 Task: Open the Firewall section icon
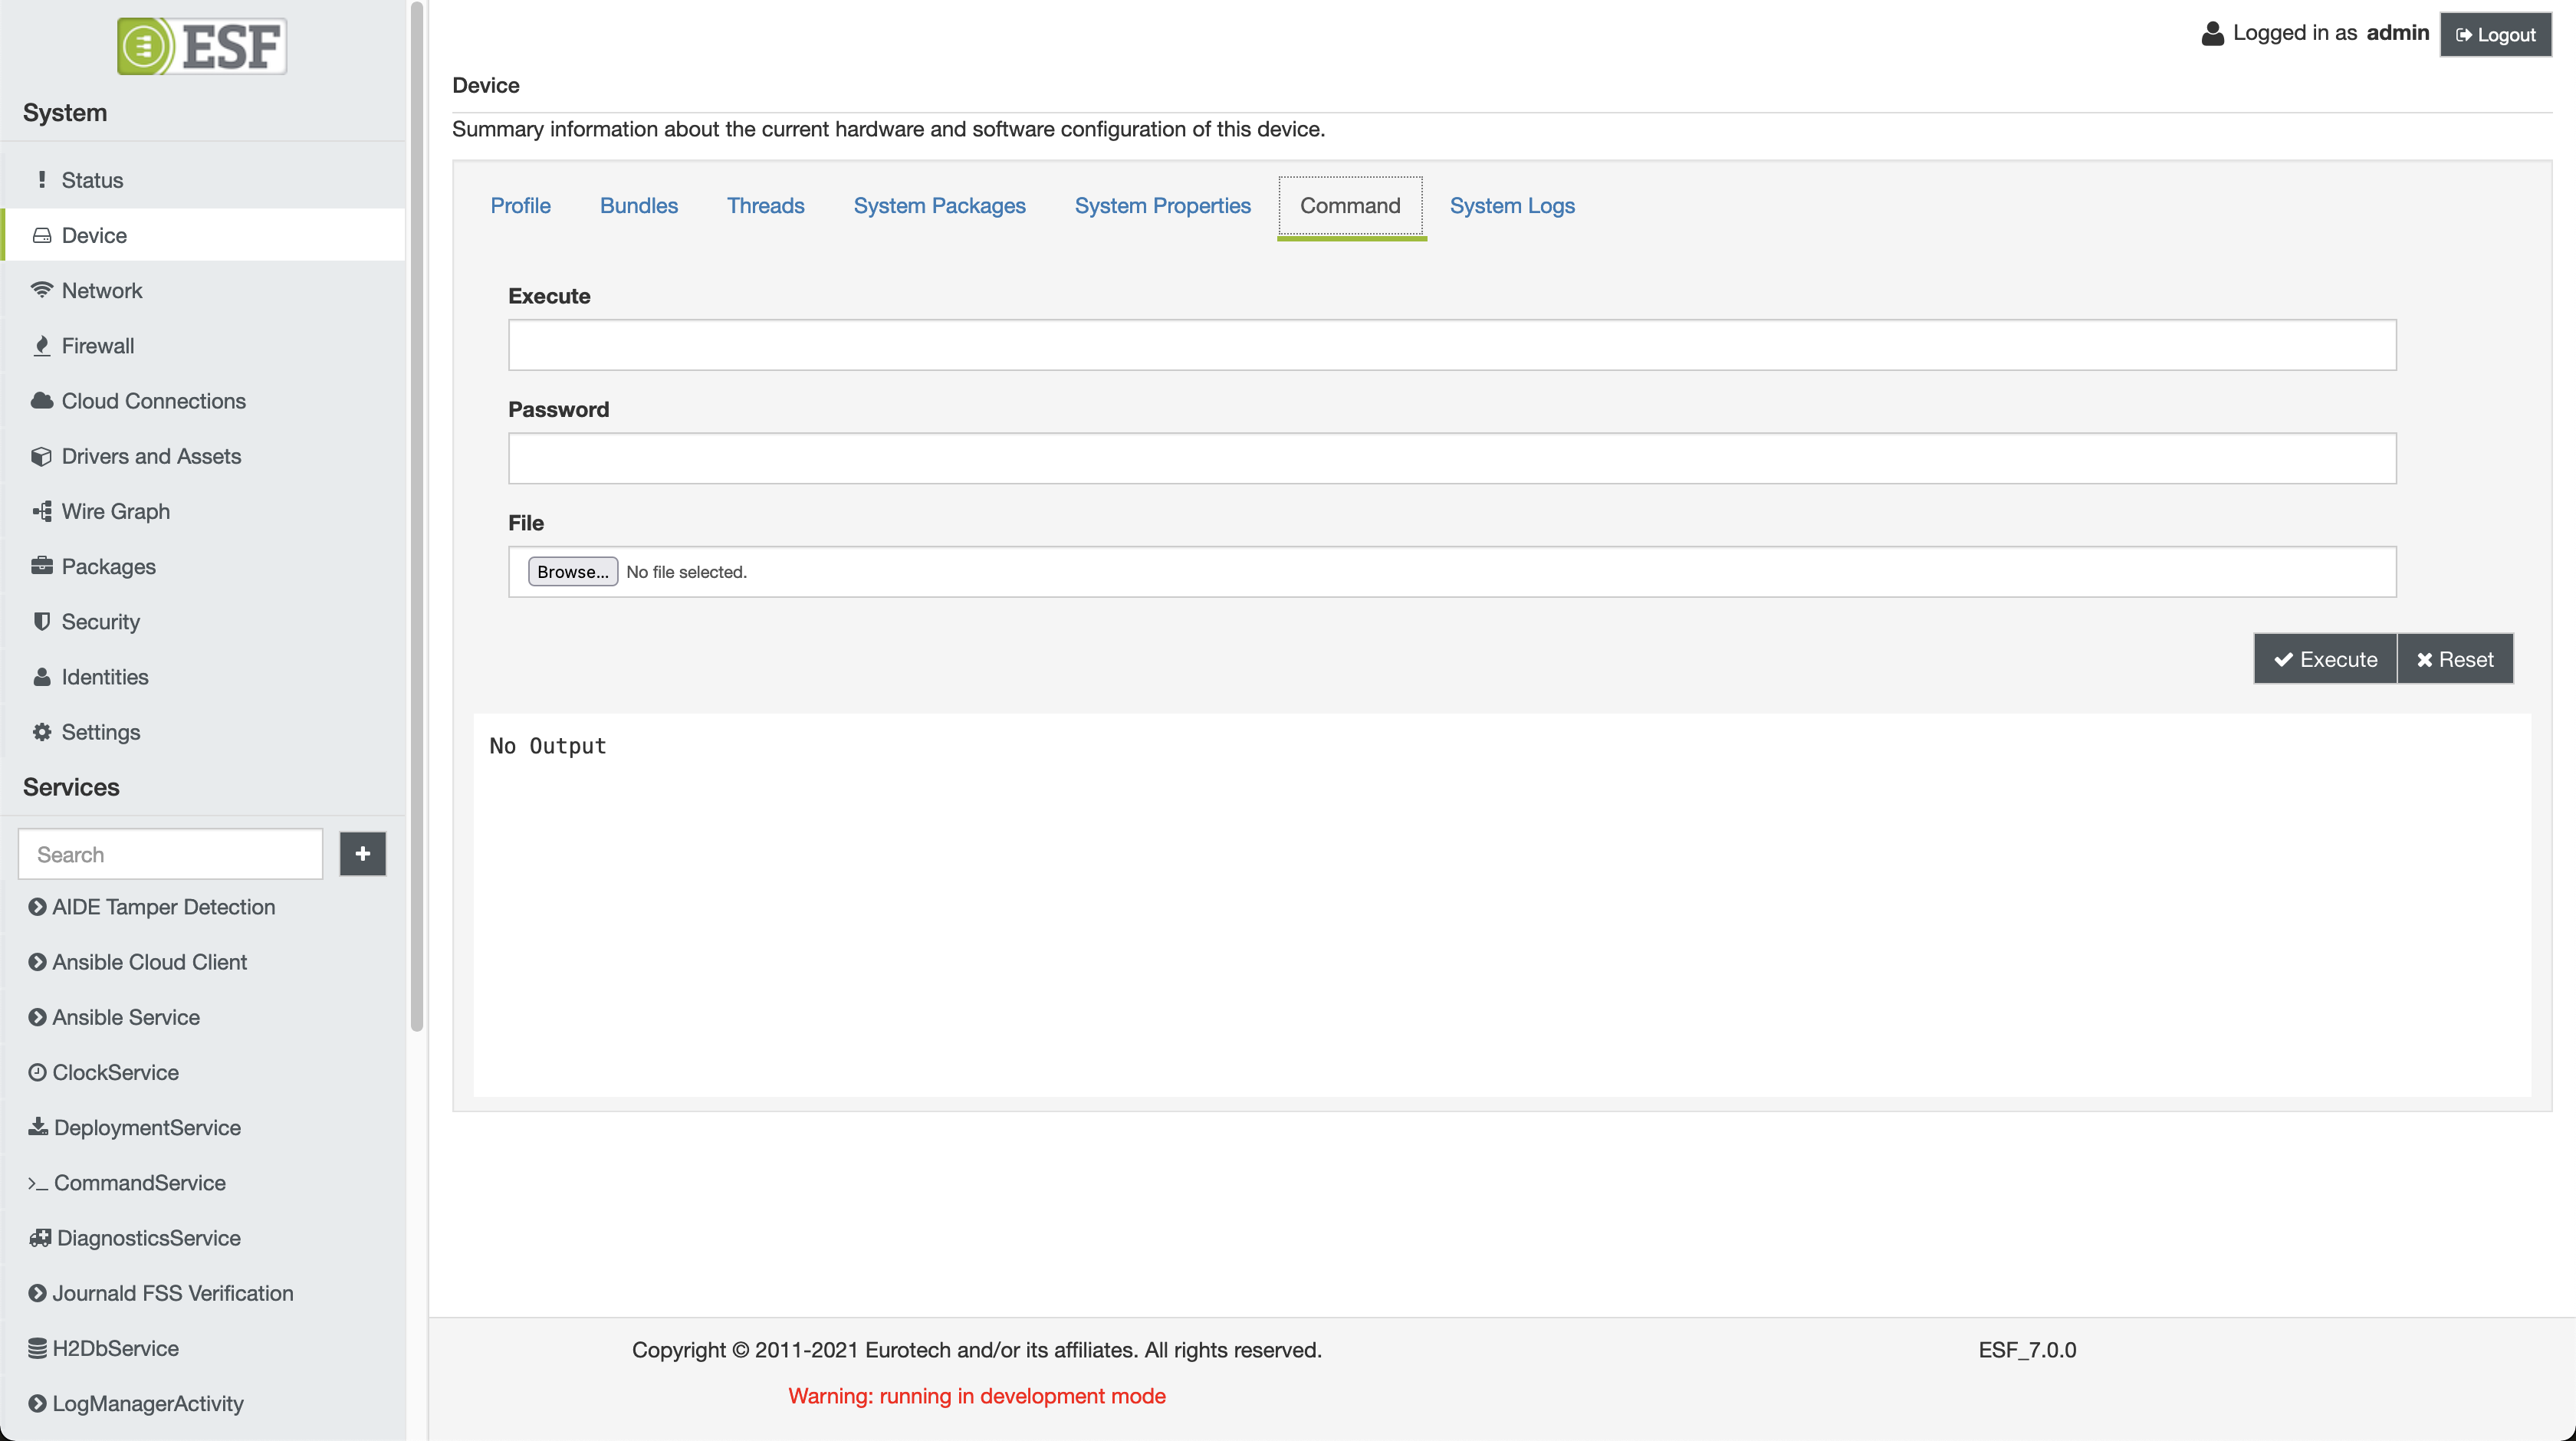pos(41,346)
